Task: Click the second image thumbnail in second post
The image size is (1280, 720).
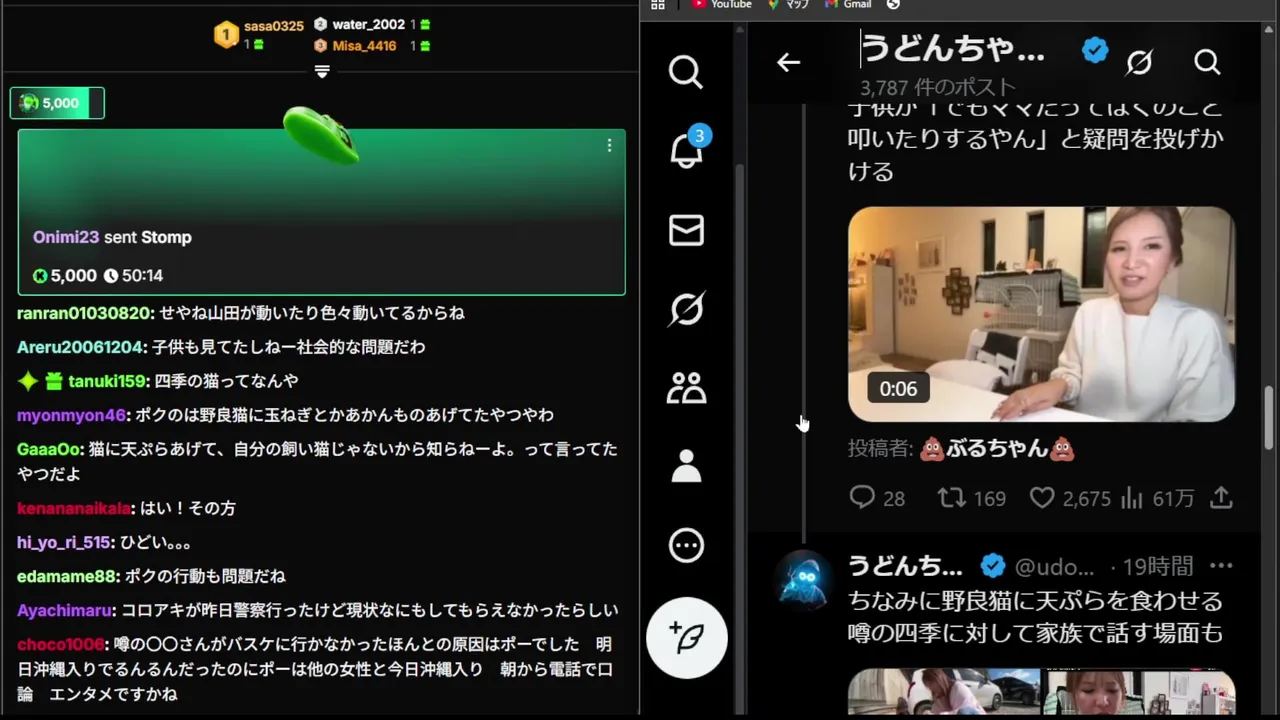Action: pyautogui.click(x=1140, y=692)
